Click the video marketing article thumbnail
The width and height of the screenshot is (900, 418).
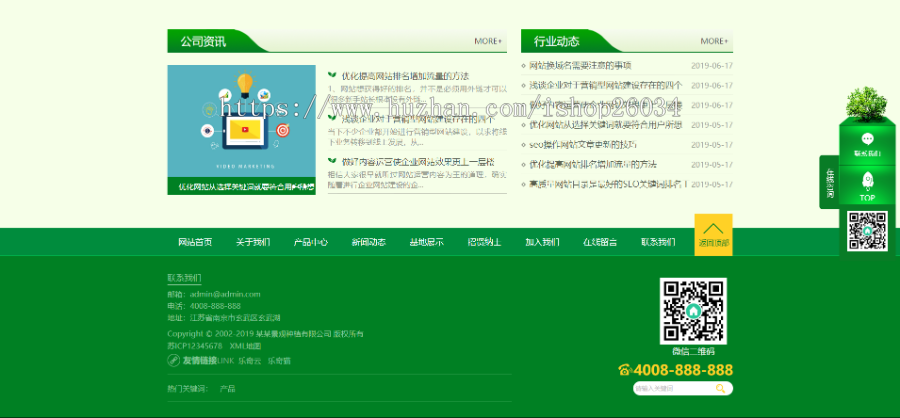tap(242, 121)
